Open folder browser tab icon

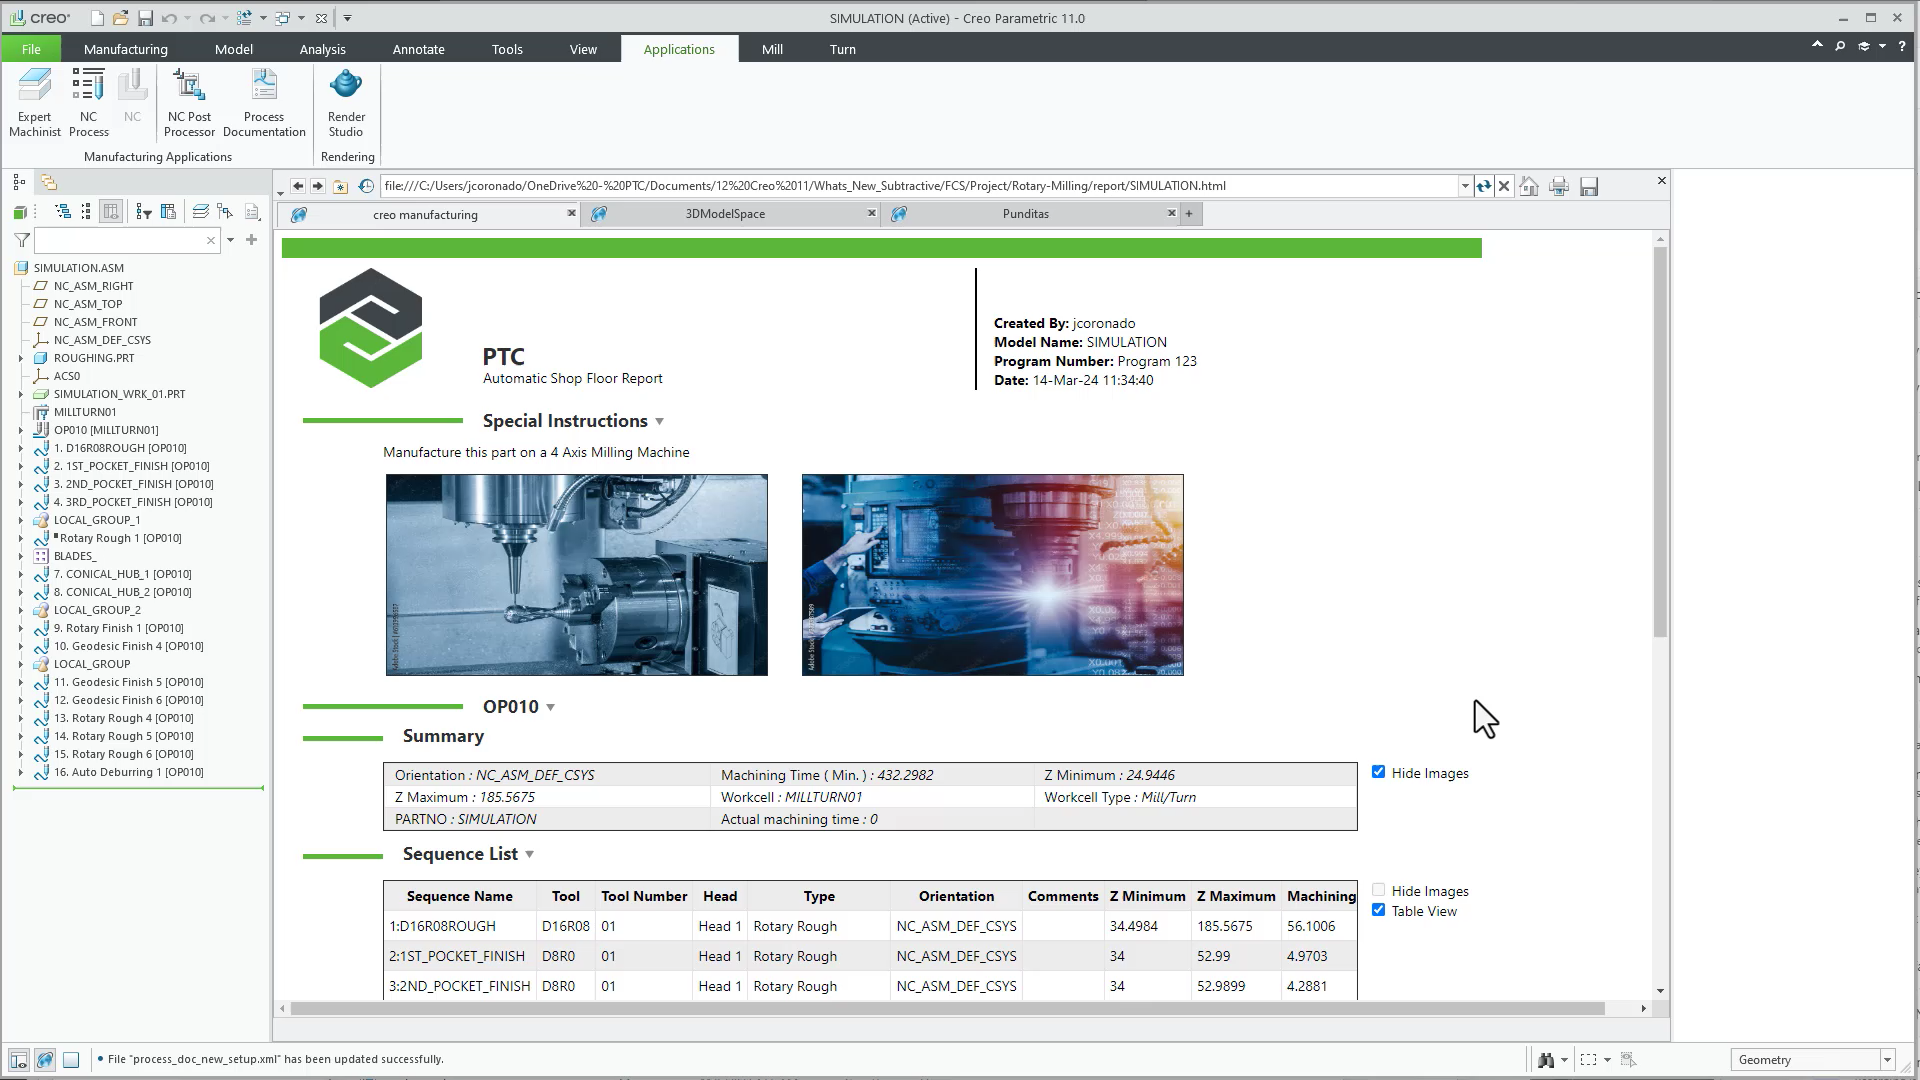[x=48, y=182]
